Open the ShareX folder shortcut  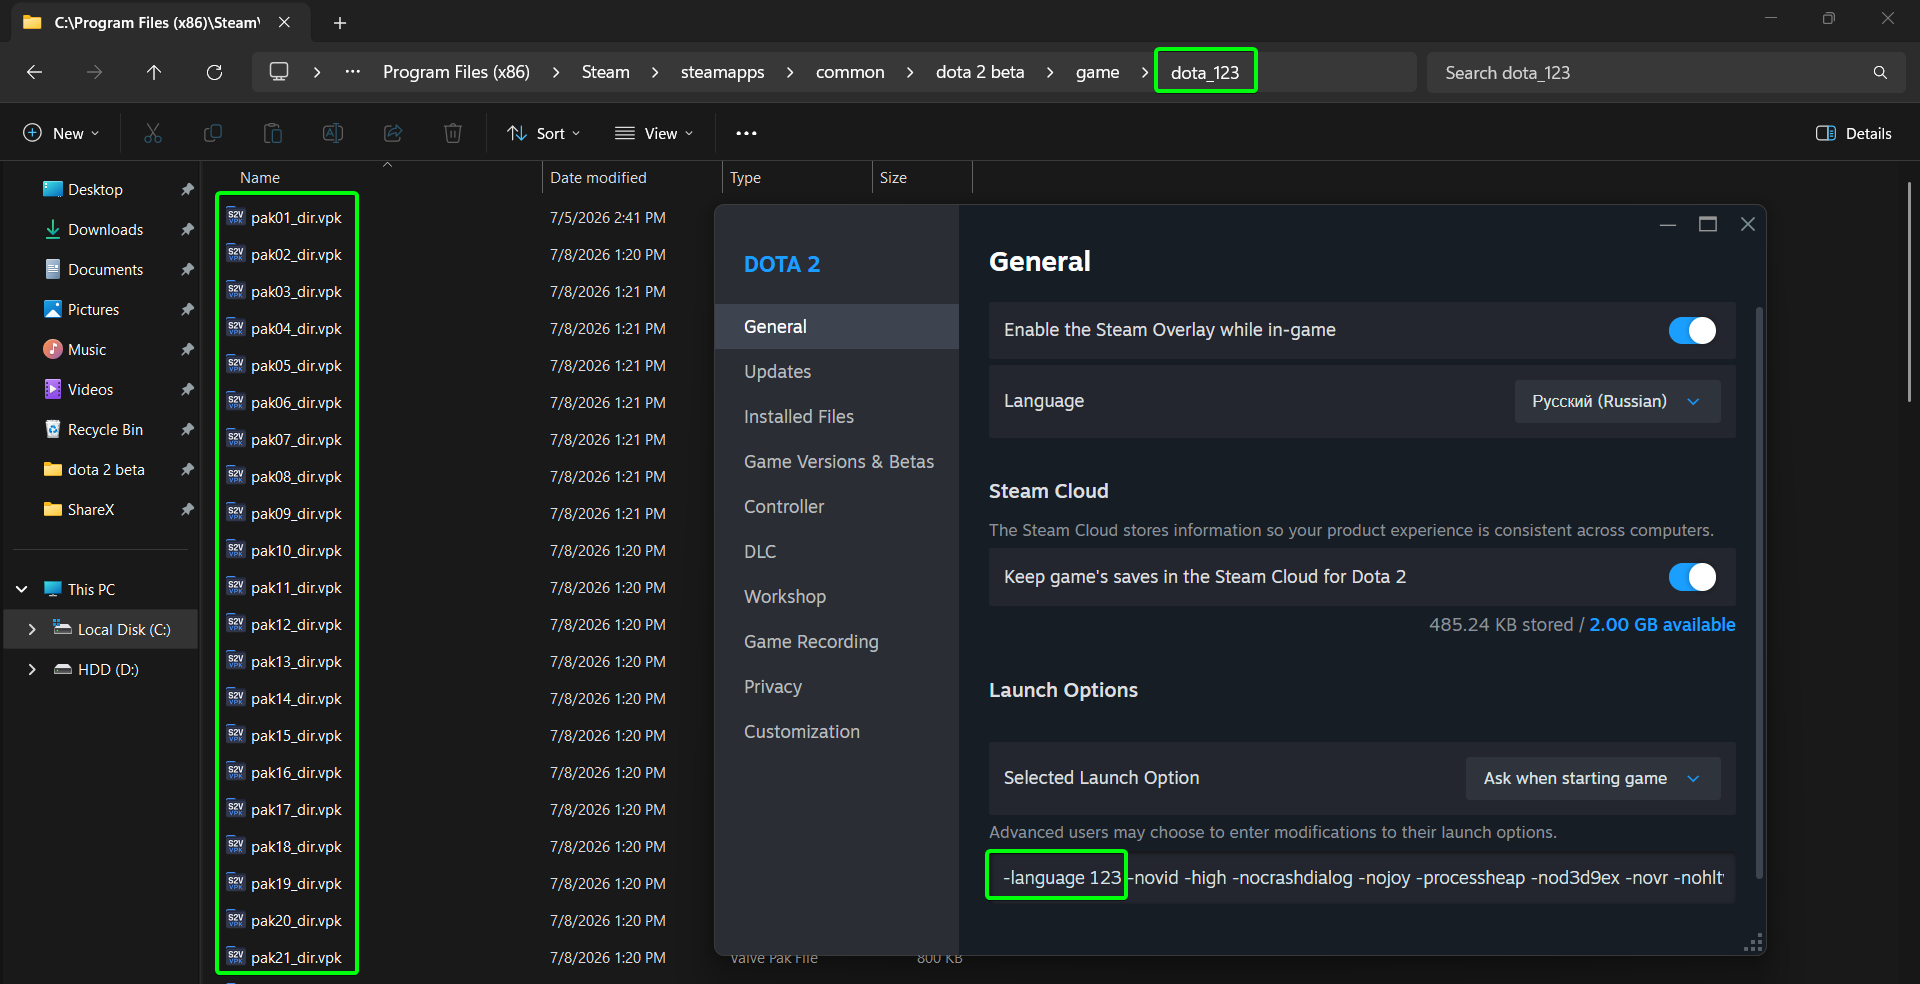point(90,509)
